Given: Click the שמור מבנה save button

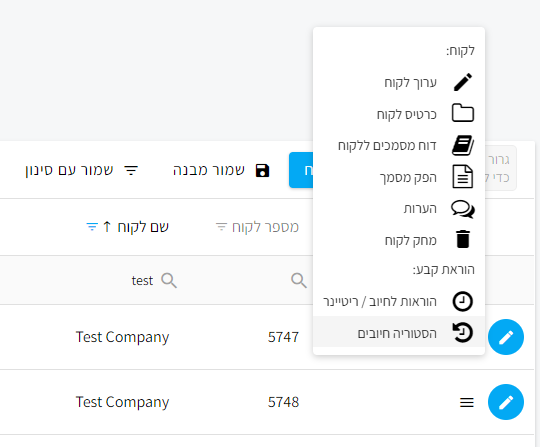Looking at the screenshot, I should 221,170.
